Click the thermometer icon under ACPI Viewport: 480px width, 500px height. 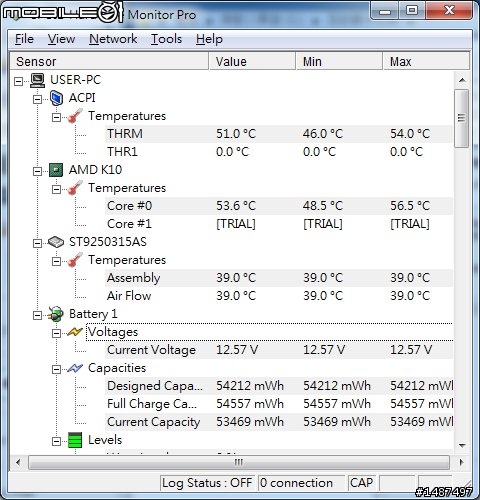coord(75,116)
